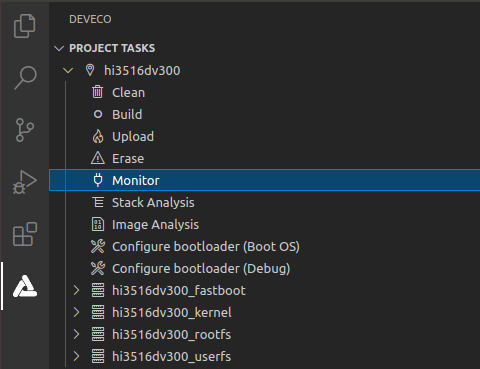Select Configure bootloader (Debug) label
Image resolution: width=480 pixels, height=369 pixels.
tap(201, 269)
